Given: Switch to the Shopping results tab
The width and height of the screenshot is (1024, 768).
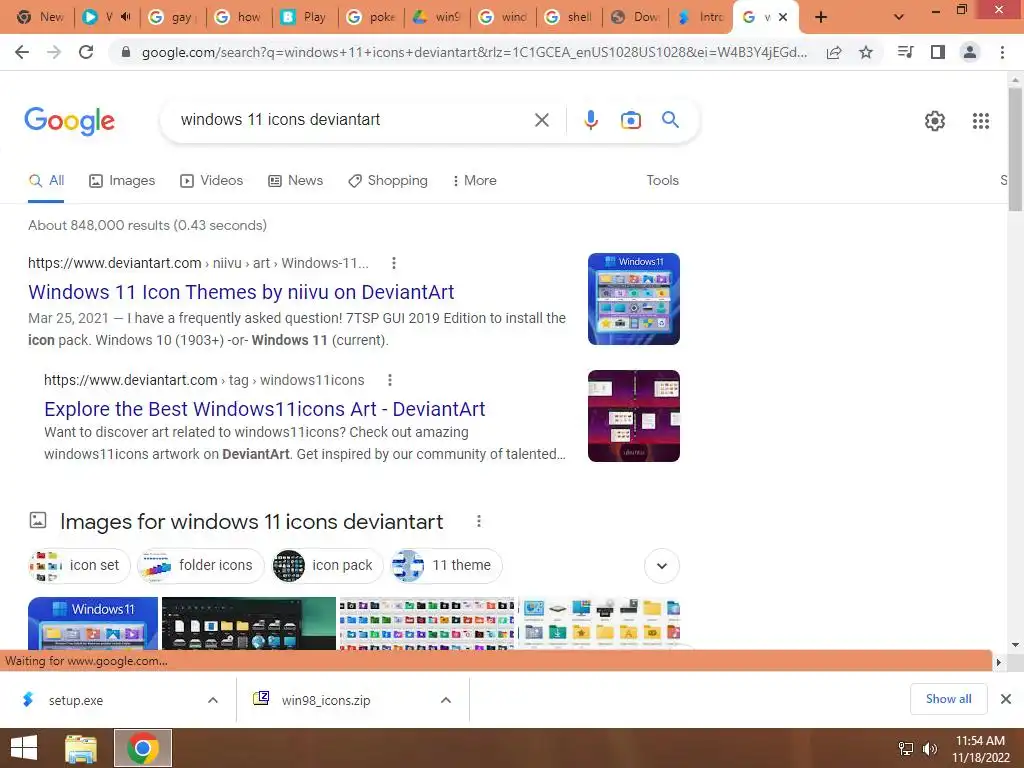Looking at the screenshot, I should (x=388, y=181).
